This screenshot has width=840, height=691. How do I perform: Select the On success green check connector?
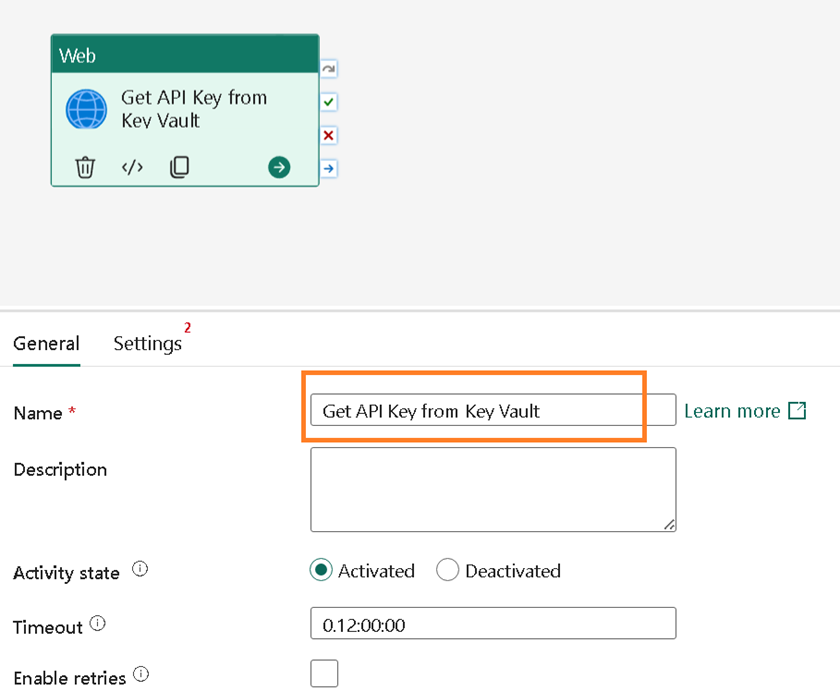pos(329,102)
